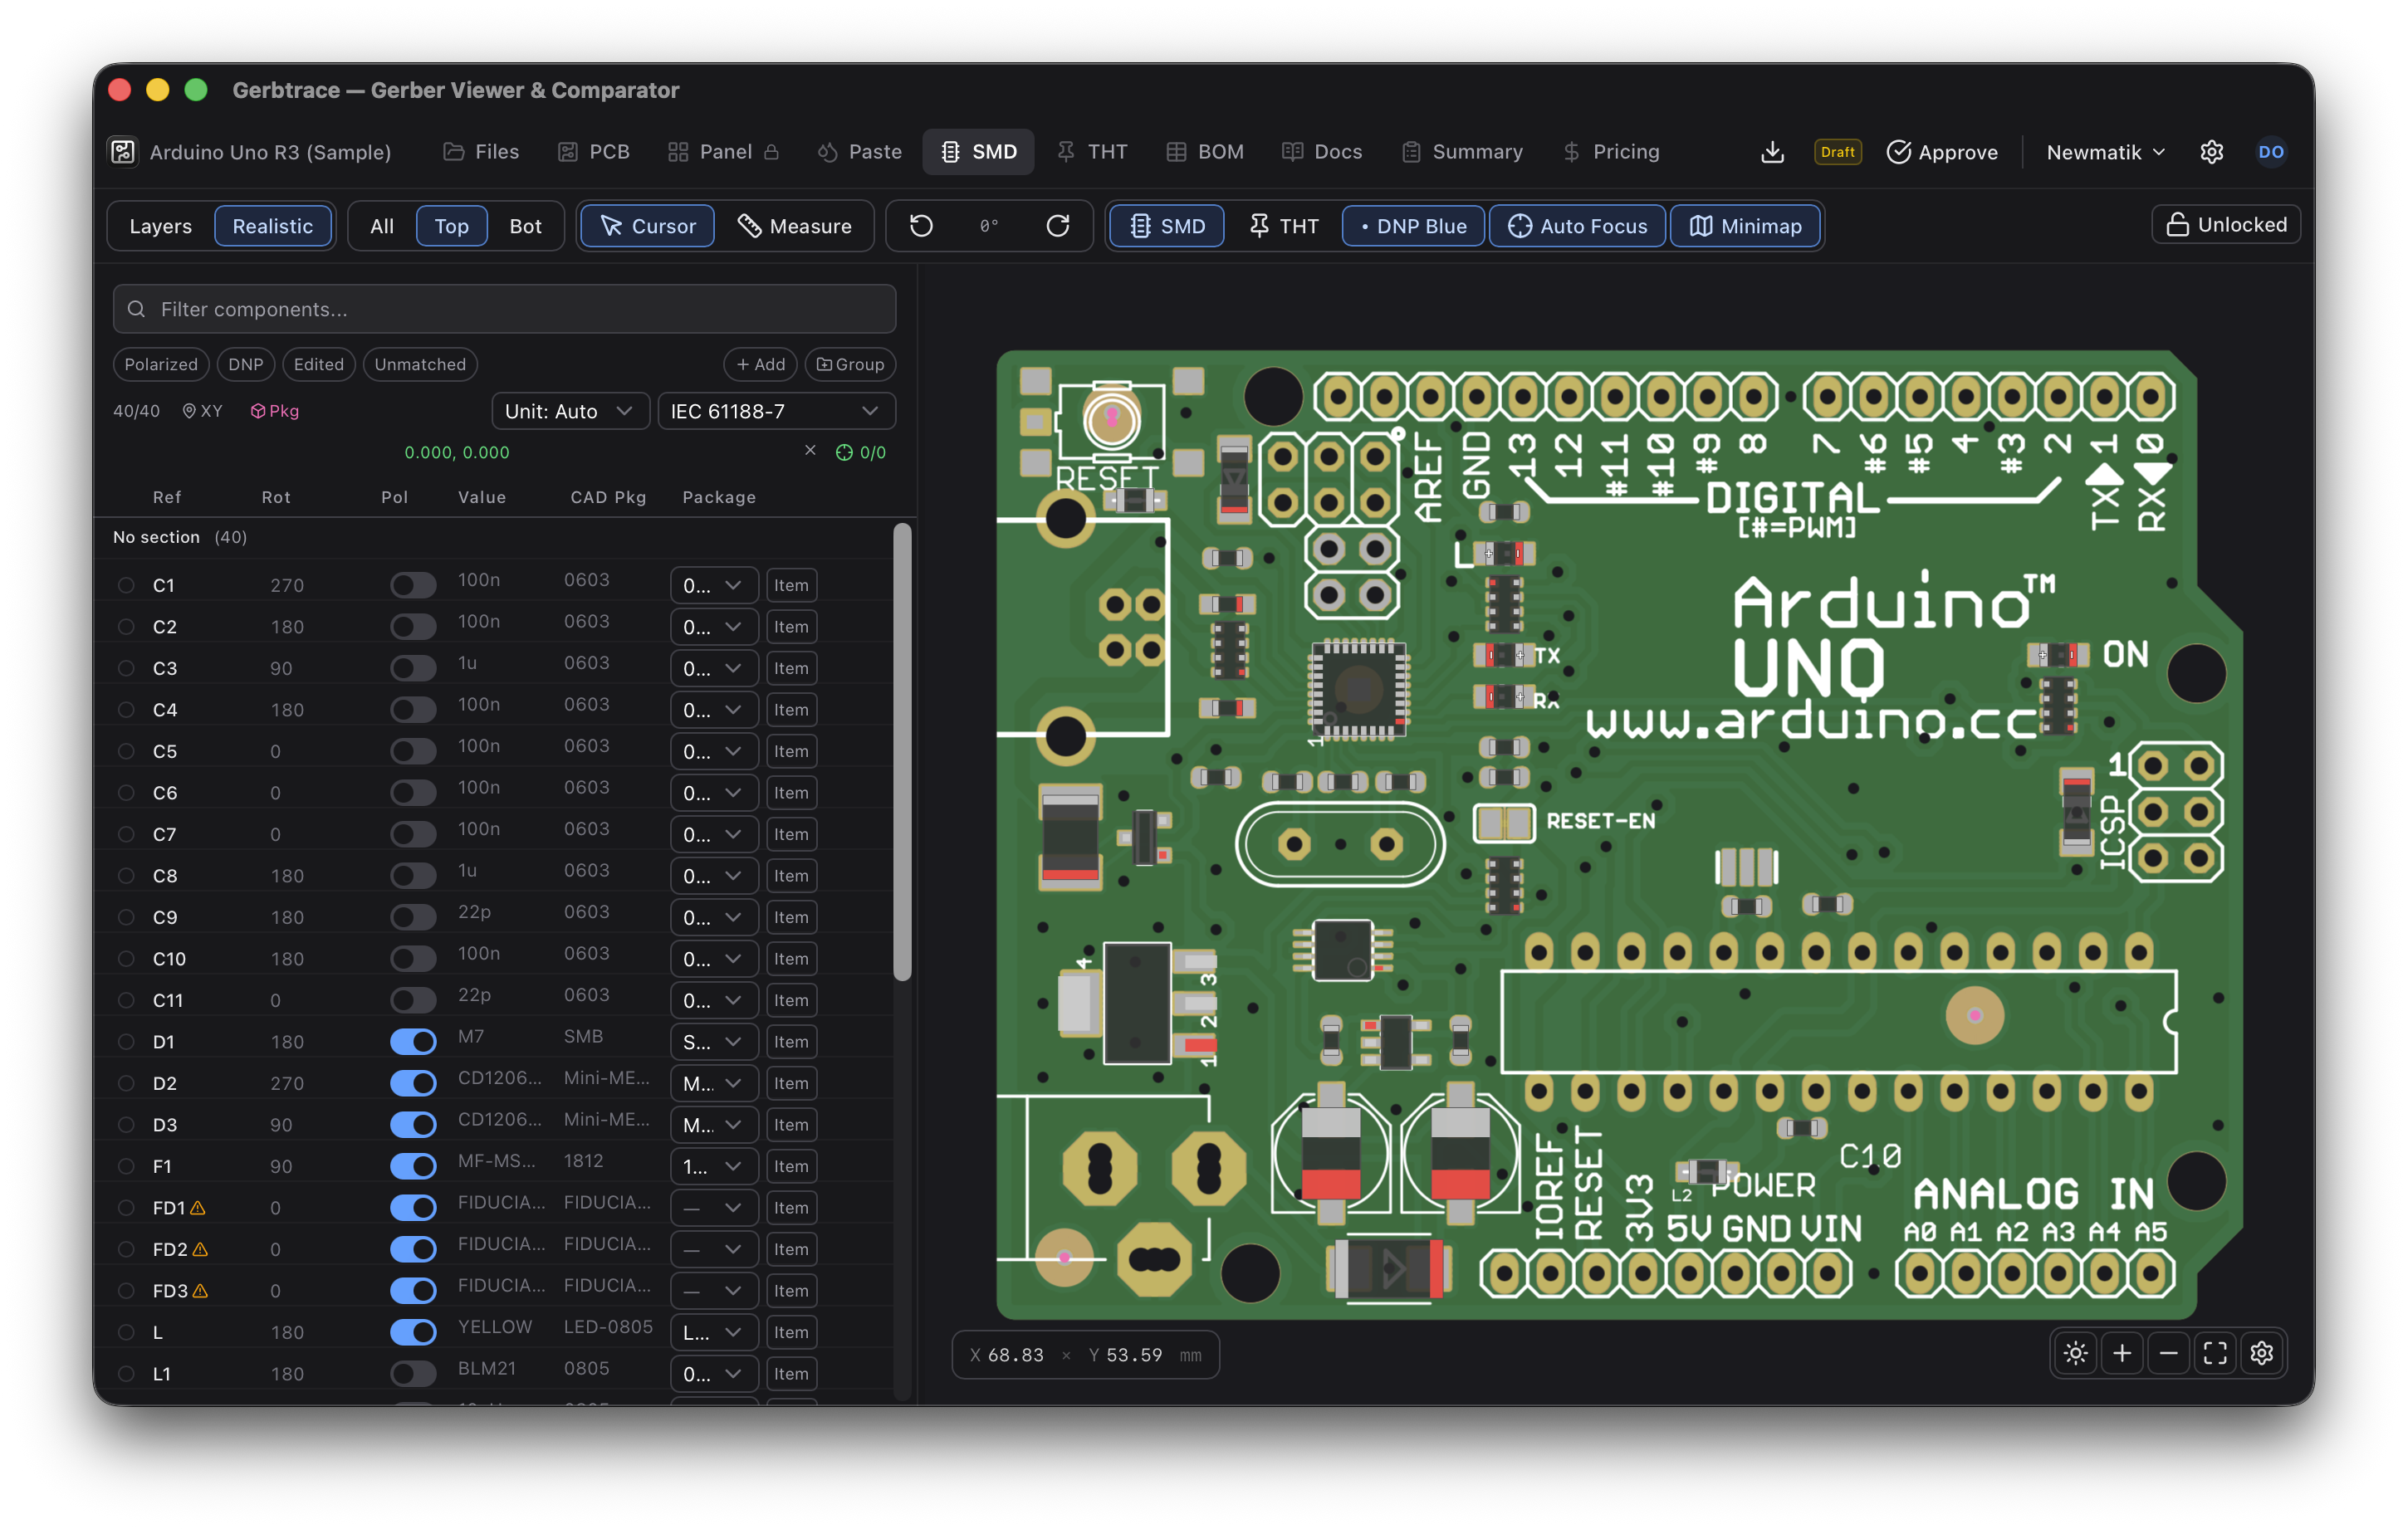Enable the DNP Blue color option
Screen dimensions: 2408x1529
1413,226
